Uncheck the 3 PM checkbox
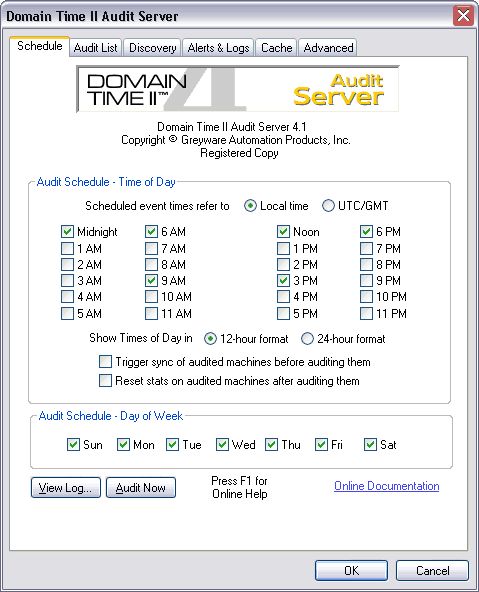This screenshot has width=479, height=592. pyautogui.click(x=283, y=281)
